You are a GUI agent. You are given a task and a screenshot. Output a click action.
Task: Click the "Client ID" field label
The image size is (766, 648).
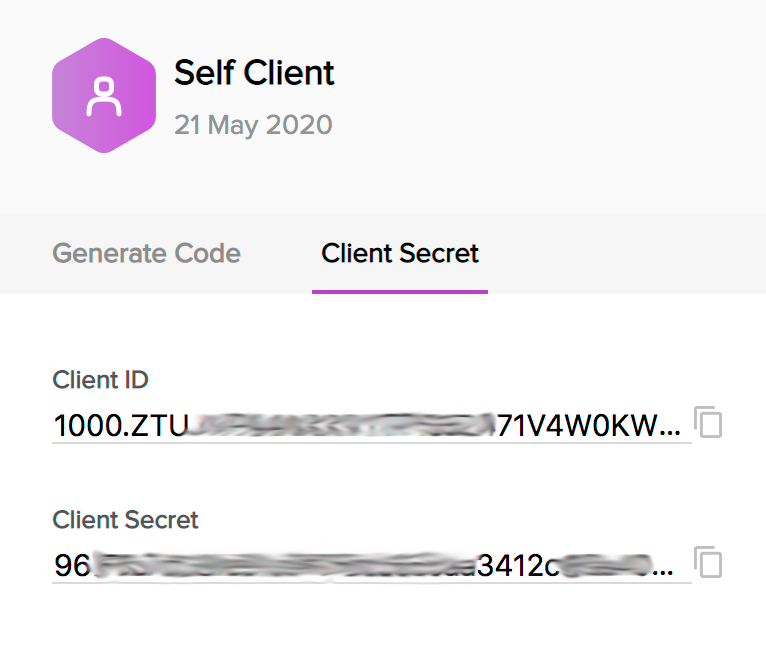pyautogui.click(x=100, y=380)
